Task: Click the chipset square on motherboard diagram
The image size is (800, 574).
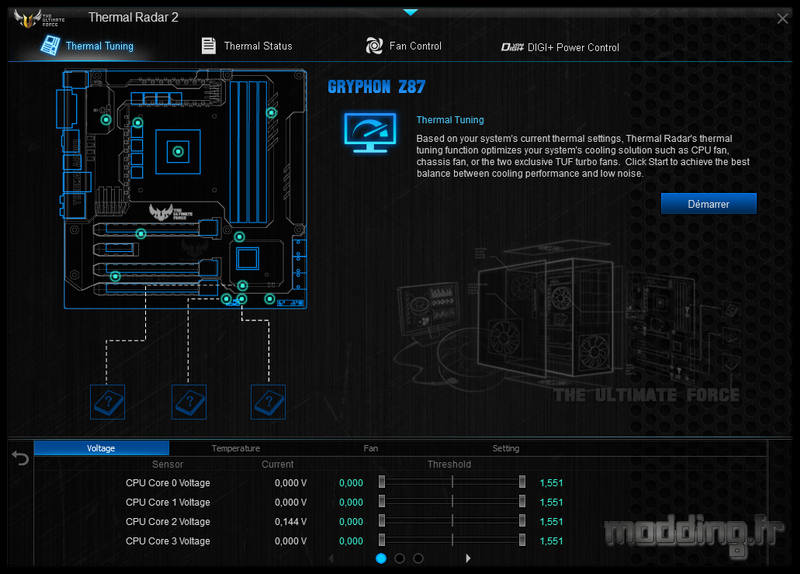Action: point(247,258)
